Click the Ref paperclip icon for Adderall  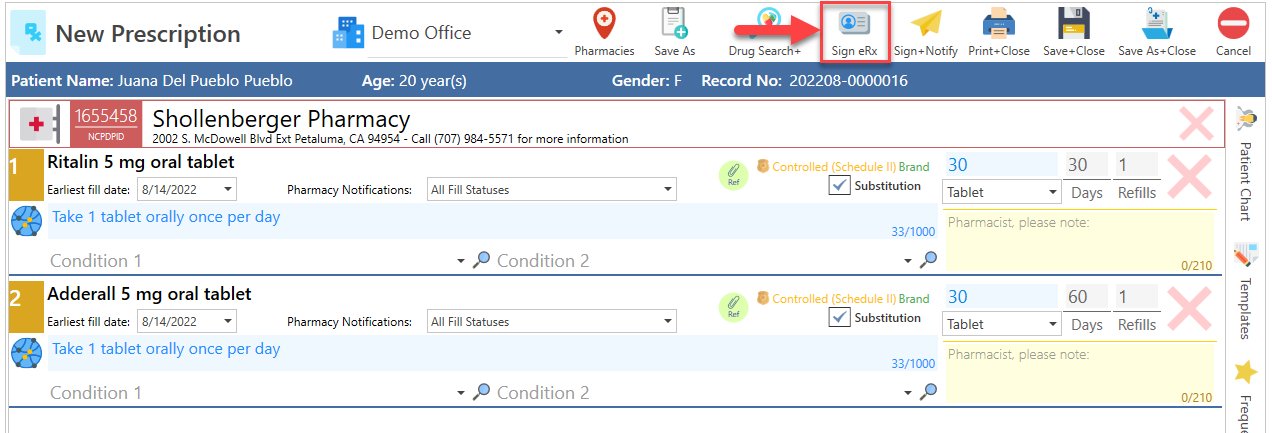click(734, 307)
